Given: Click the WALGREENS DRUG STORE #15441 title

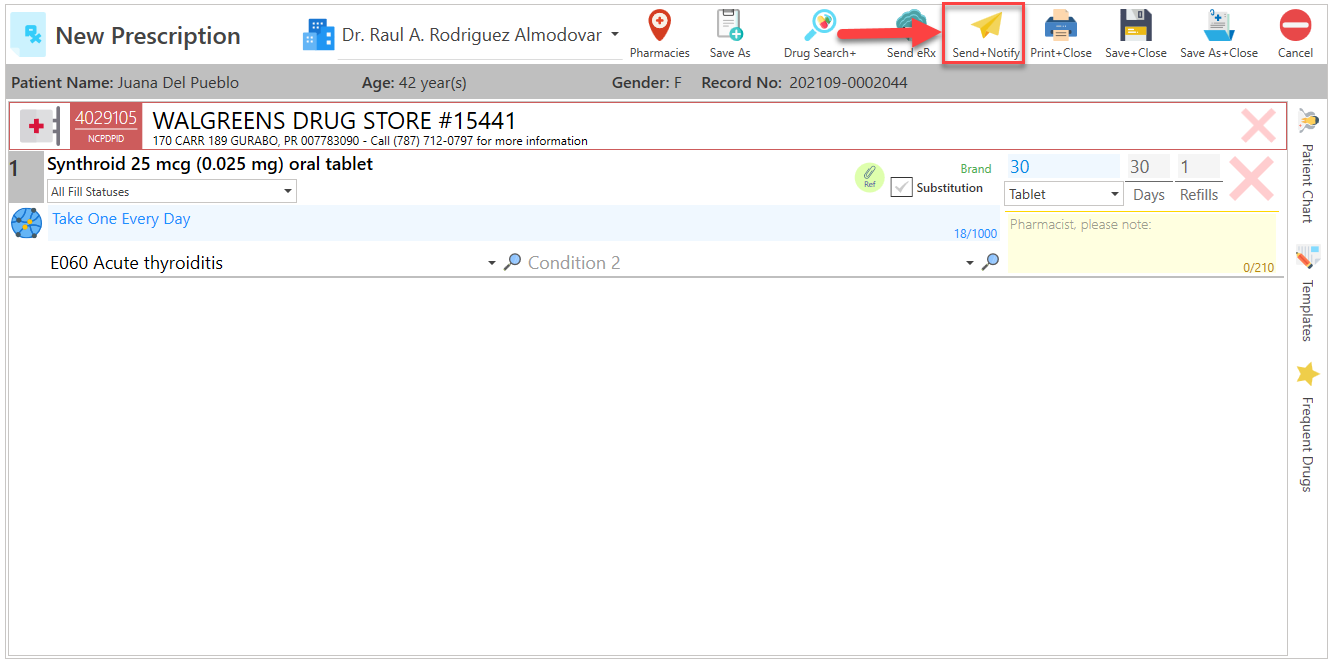Looking at the screenshot, I should coord(334,121).
